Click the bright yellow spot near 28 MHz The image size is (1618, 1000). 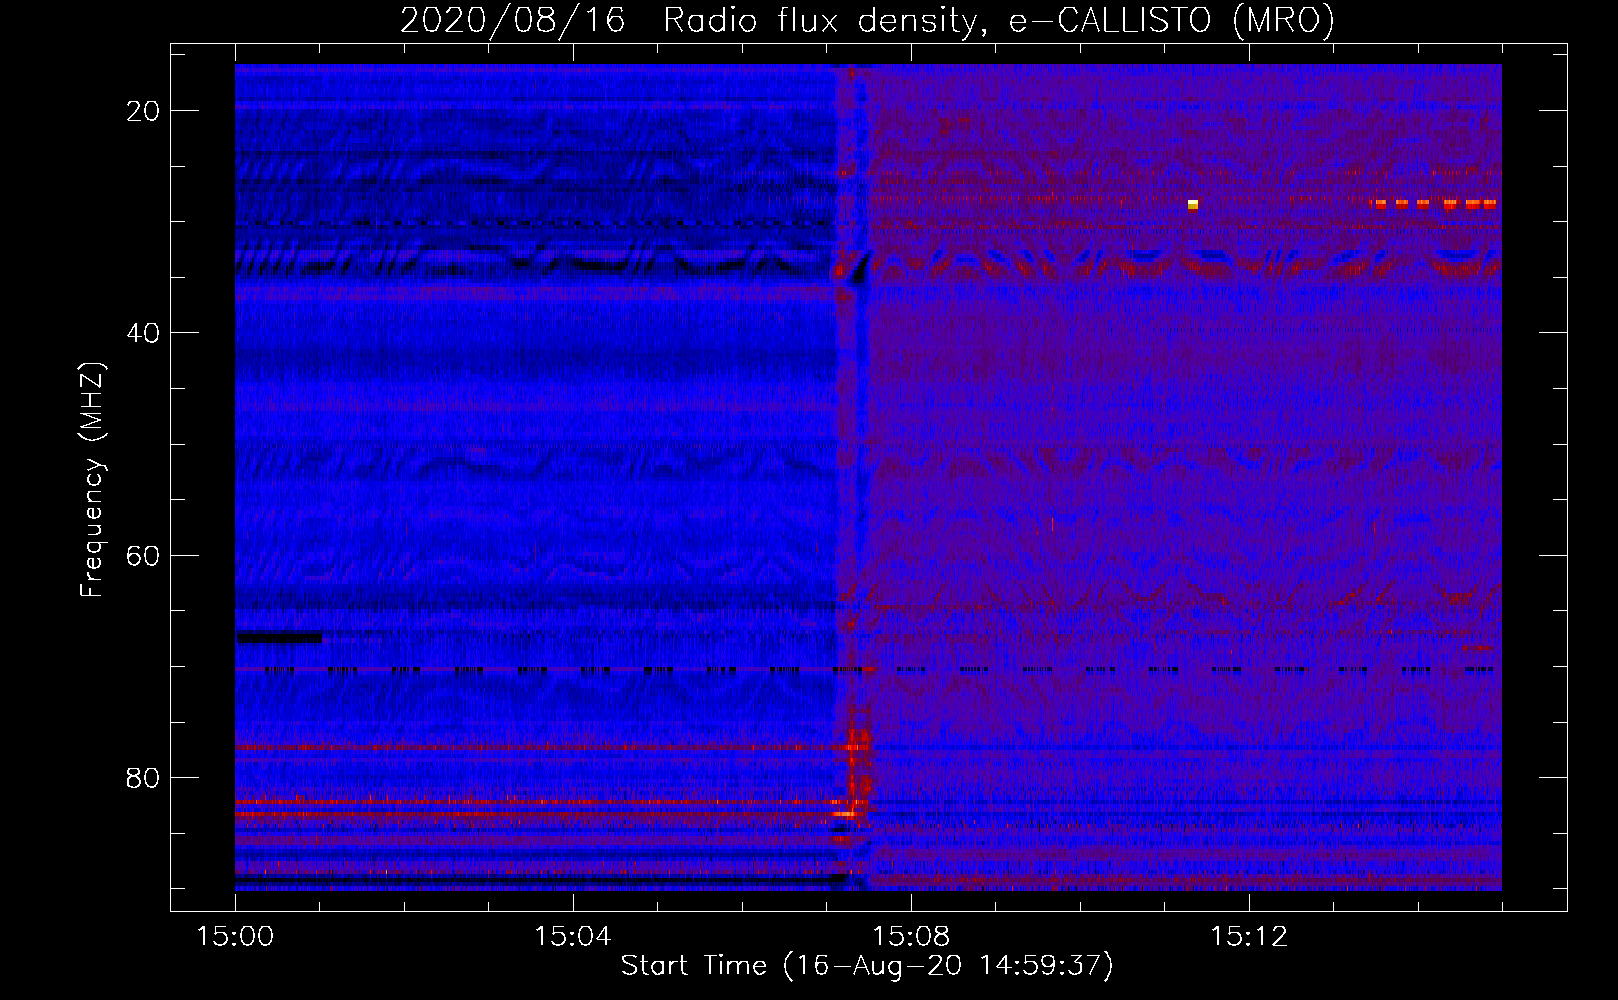tap(1192, 205)
